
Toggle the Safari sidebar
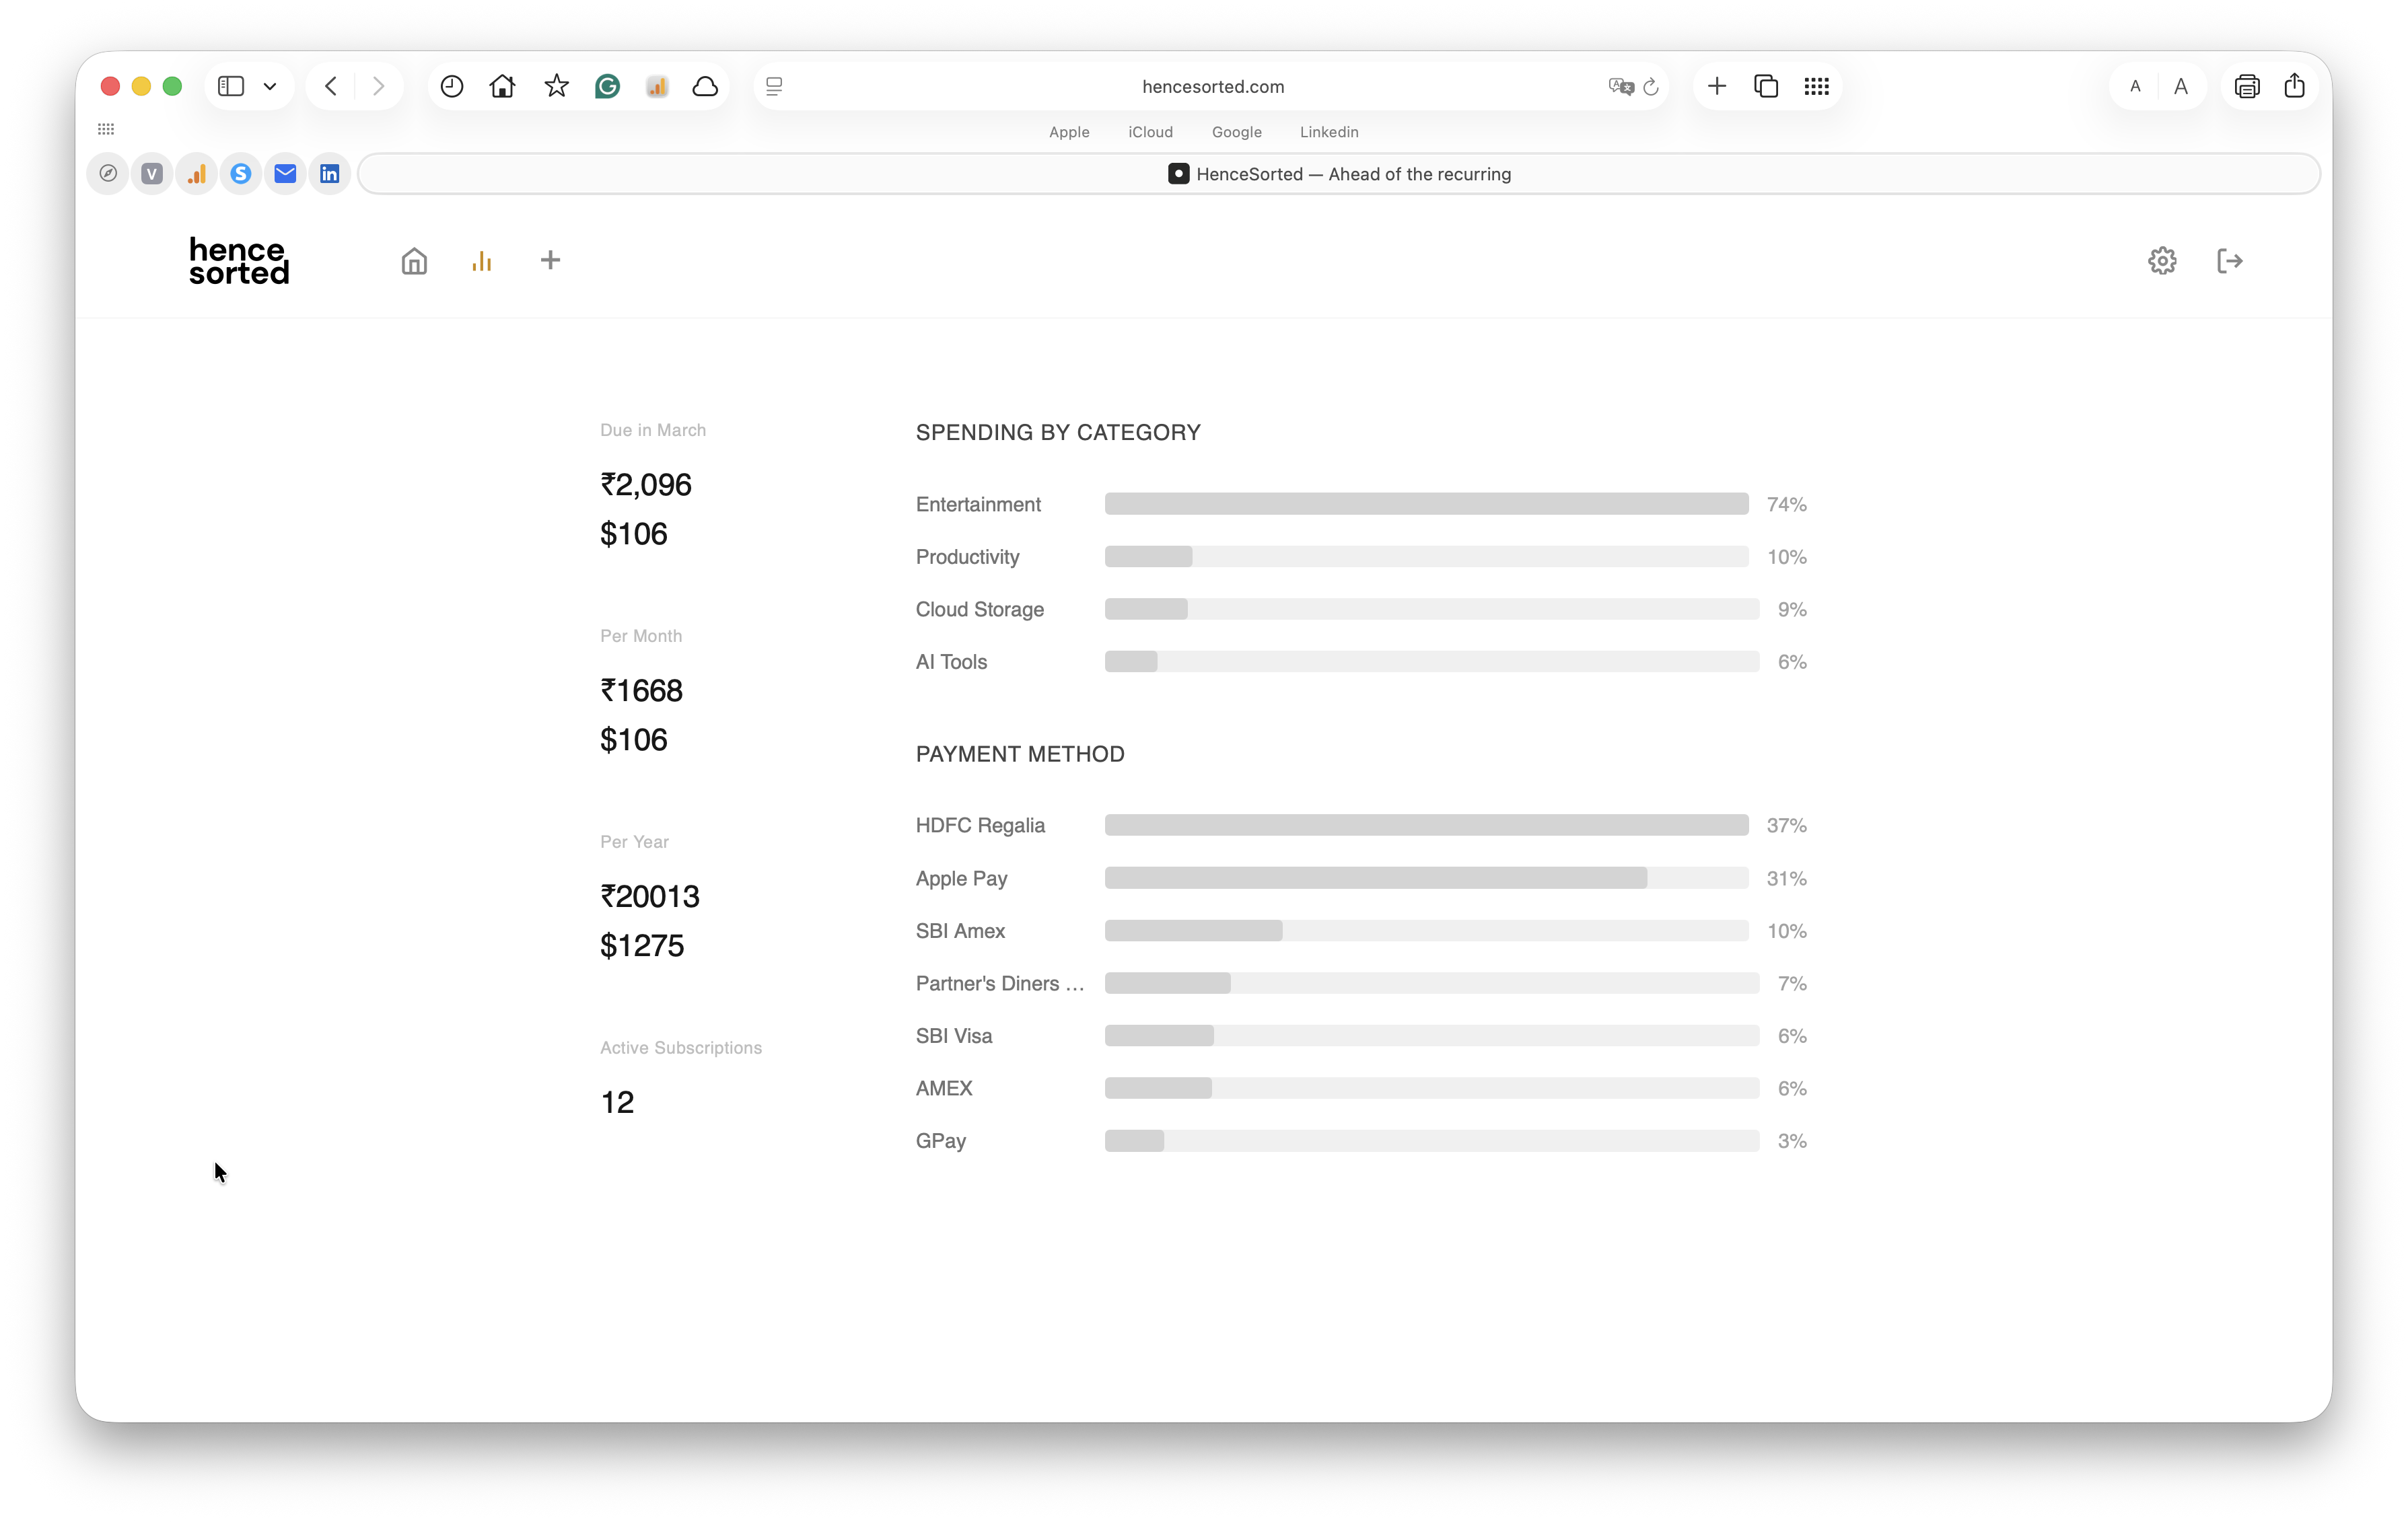tap(231, 86)
